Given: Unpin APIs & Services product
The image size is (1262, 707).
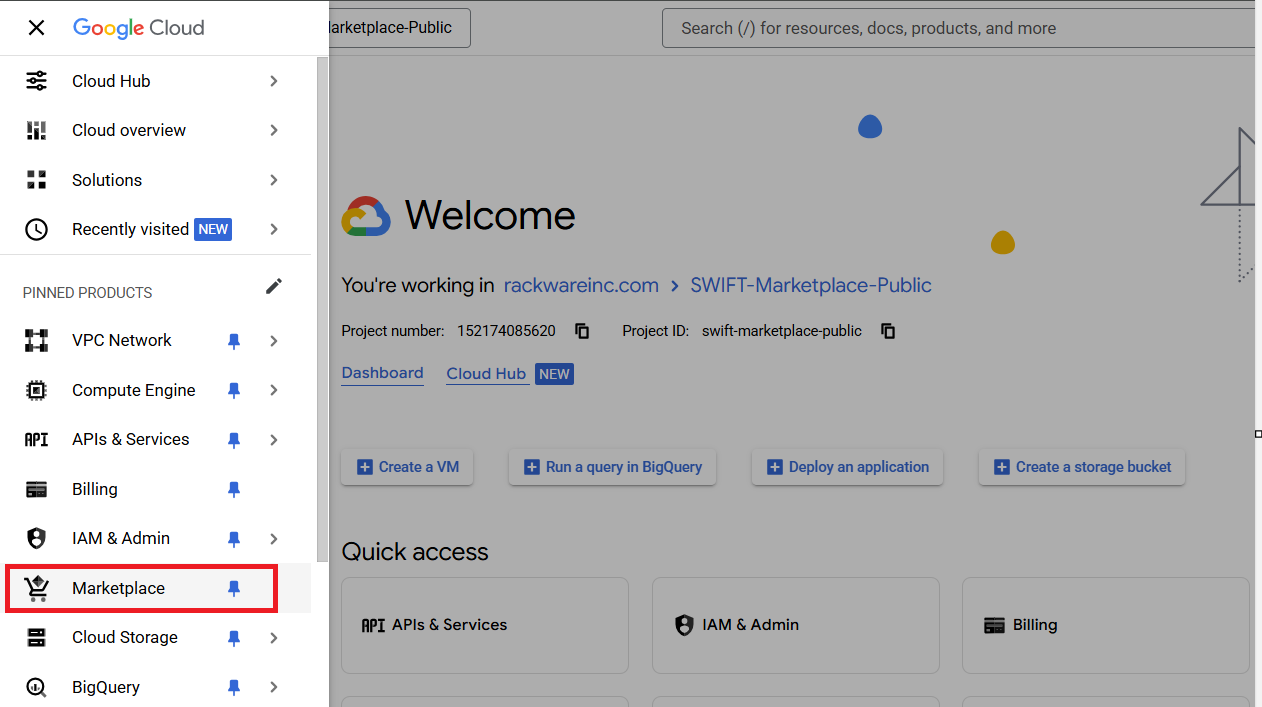Looking at the screenshot, I should click(x=234, y=440).
